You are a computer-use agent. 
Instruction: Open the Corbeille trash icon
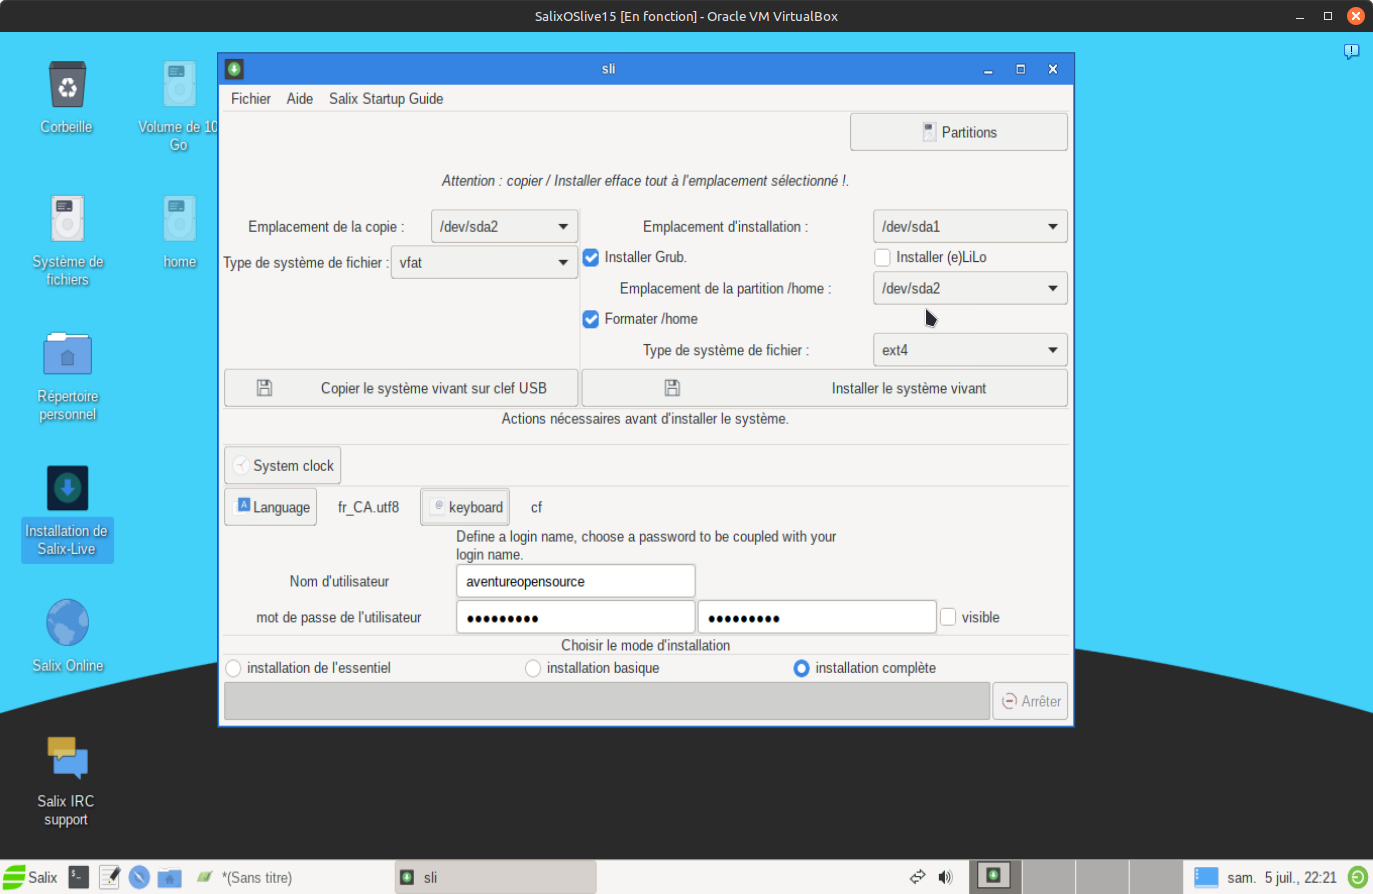point(67,85)
